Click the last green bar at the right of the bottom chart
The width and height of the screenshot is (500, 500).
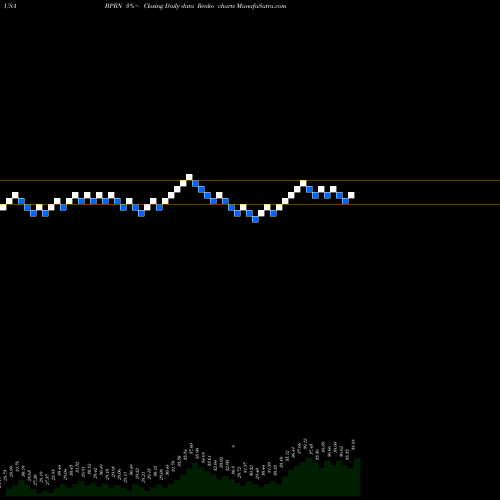point(357,477)
